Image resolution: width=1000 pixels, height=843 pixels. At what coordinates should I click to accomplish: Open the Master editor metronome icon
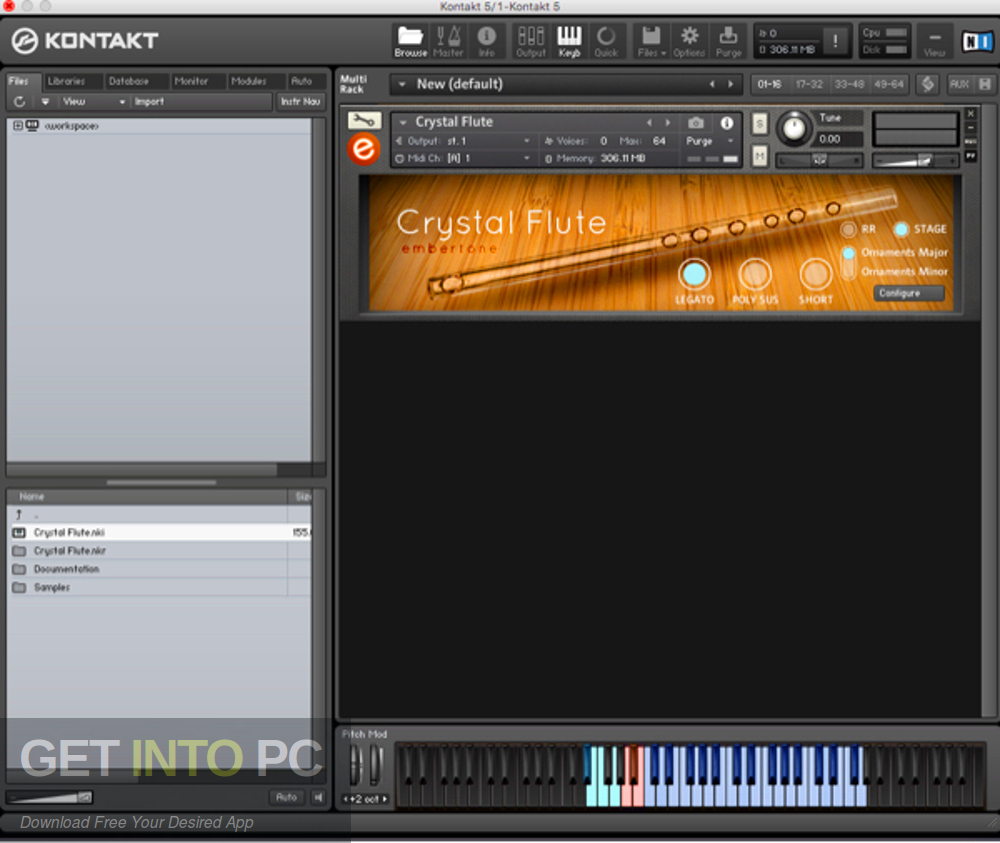pyautogui.click(x=448, y=41)
